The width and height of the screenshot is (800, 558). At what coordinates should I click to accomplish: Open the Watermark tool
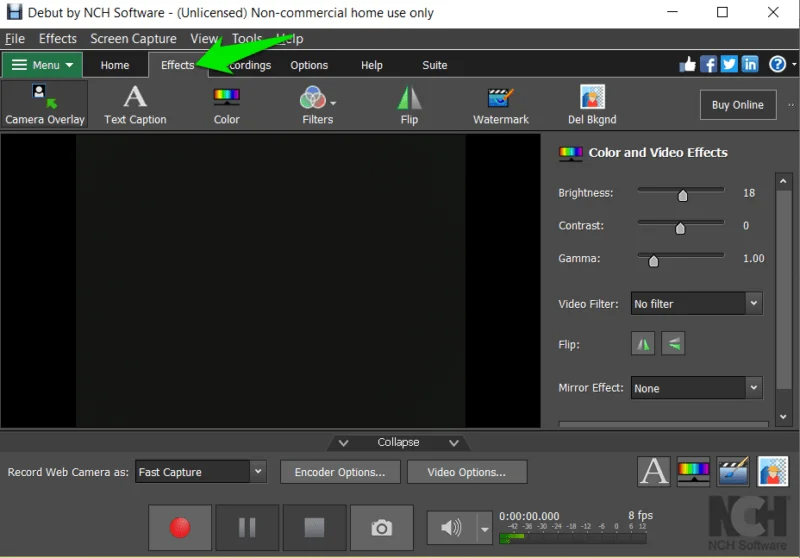click(501, 104)
